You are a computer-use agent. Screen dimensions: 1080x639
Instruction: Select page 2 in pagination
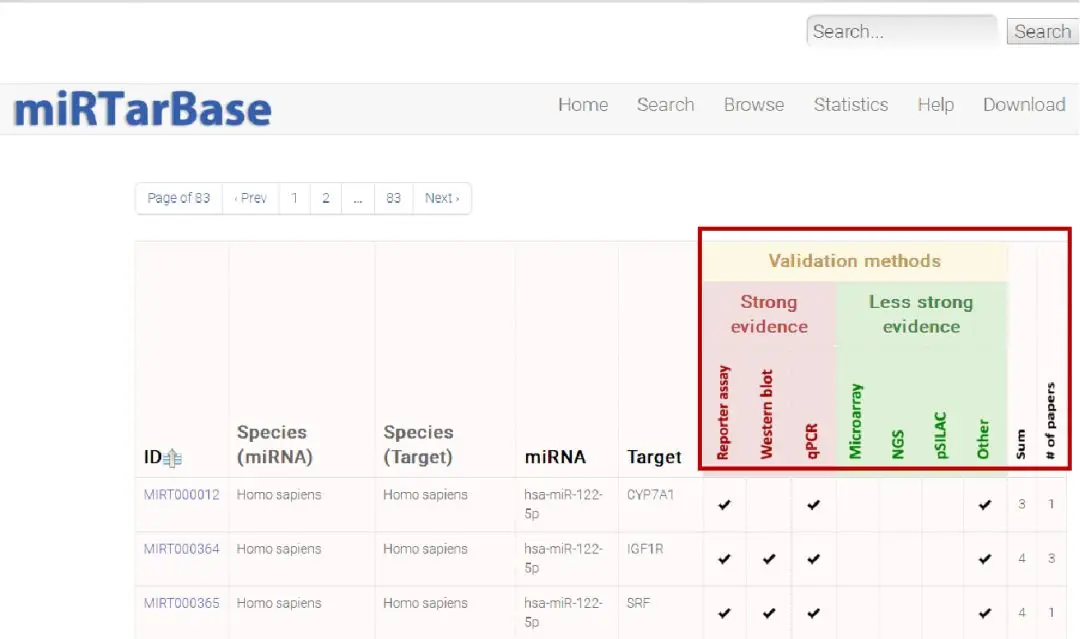pyautogui.click(x=325, y=198)
